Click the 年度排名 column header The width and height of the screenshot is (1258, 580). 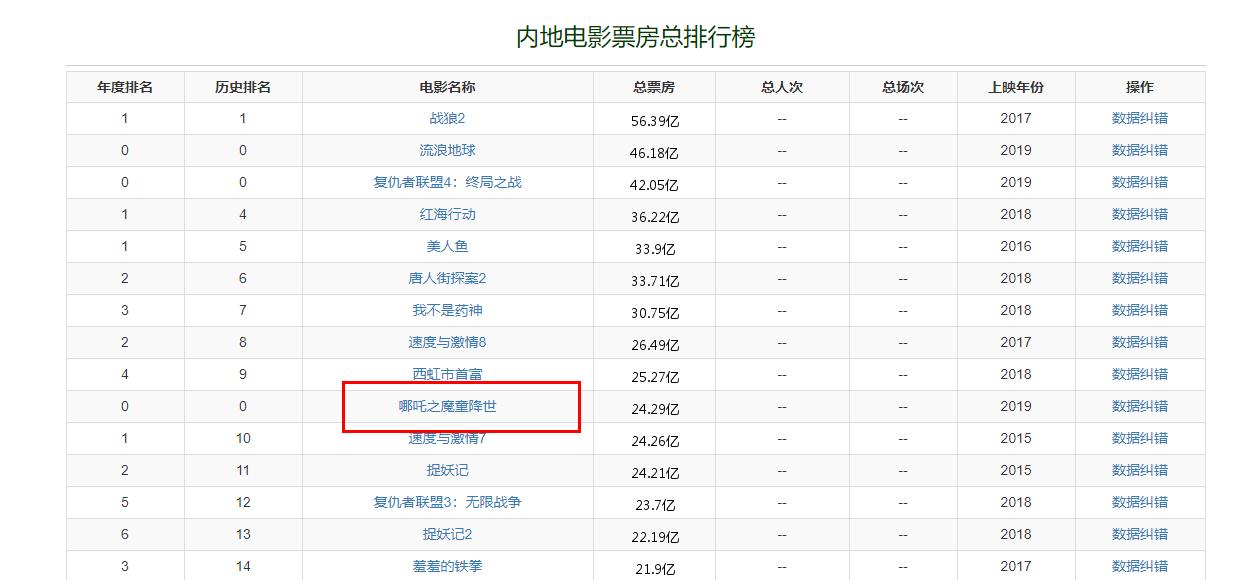coord(125,87)
